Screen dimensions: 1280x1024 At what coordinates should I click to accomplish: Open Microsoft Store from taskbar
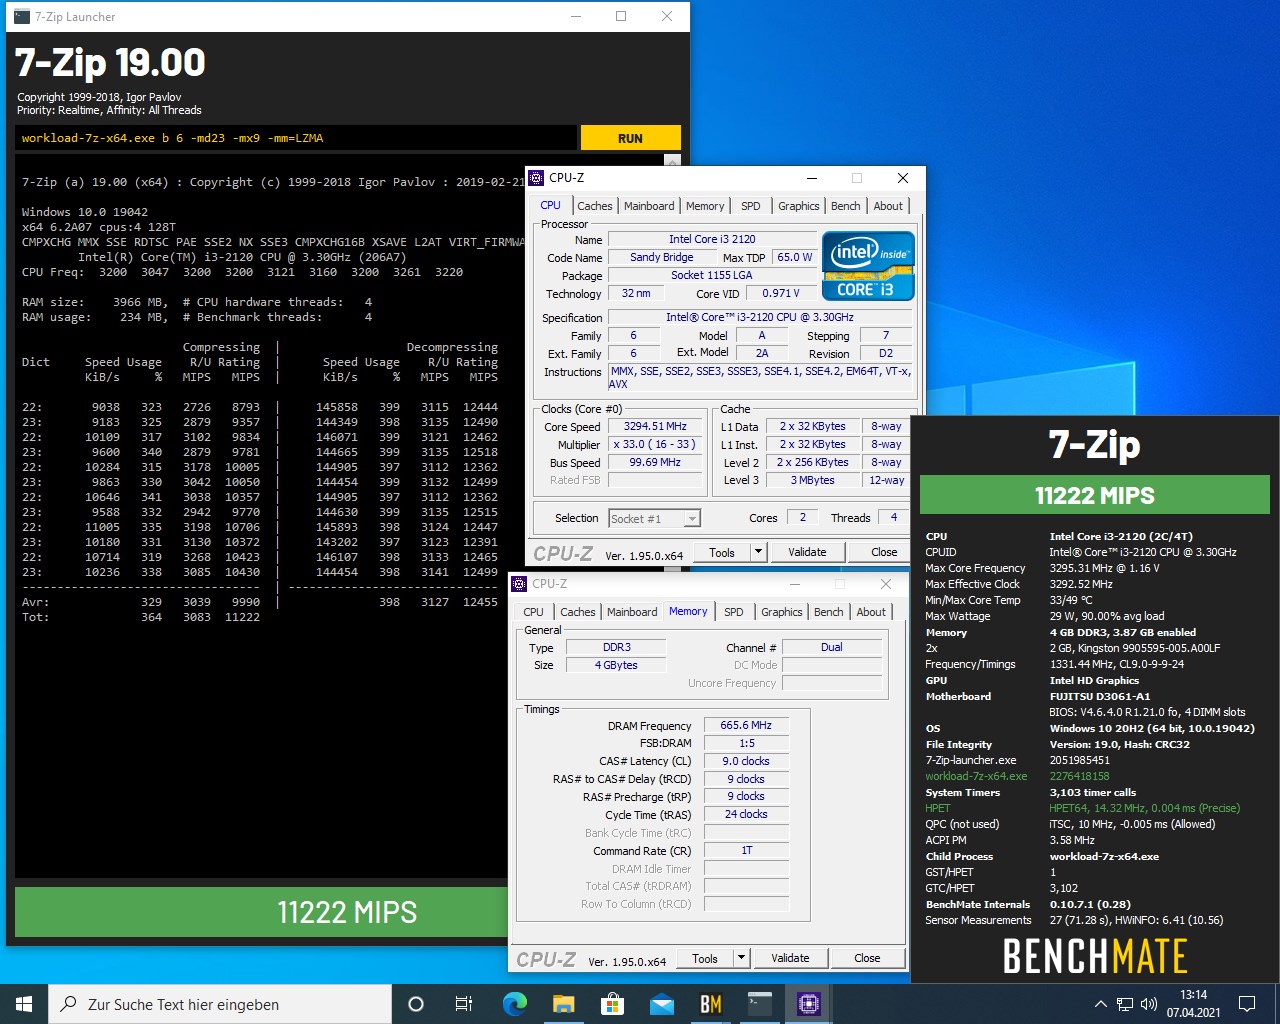point(612,1004)
